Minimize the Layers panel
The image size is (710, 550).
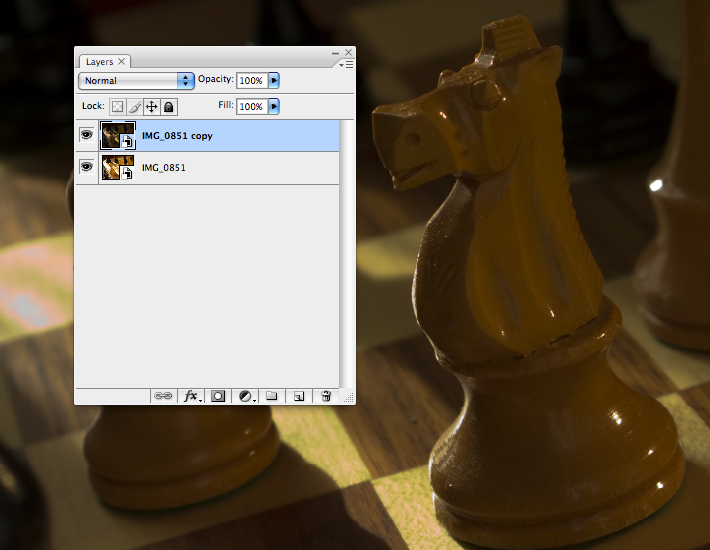(x=335, y=53)
